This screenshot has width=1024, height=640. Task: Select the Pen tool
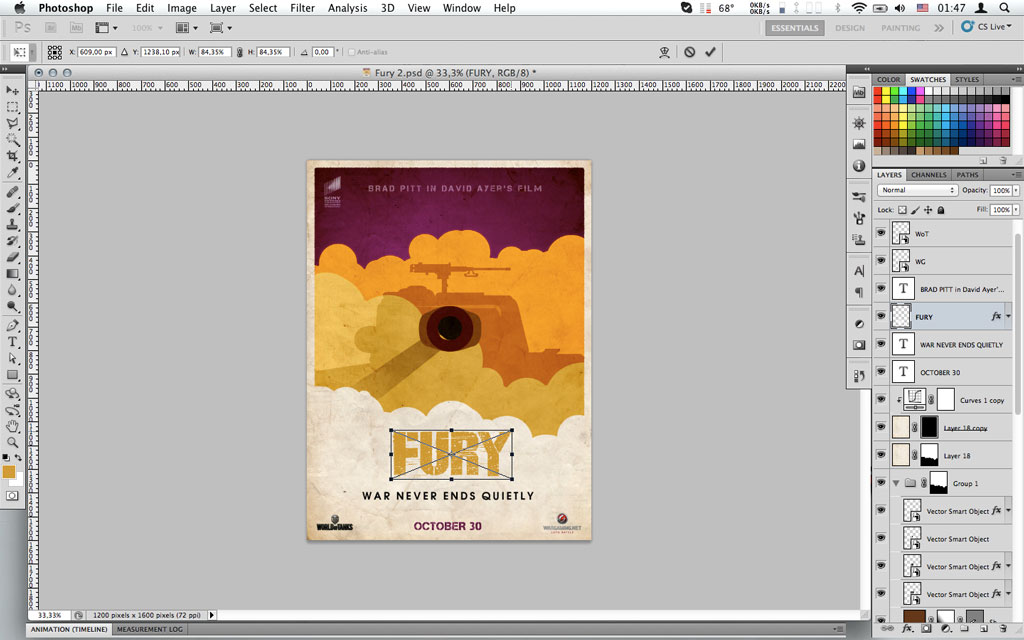12,325
